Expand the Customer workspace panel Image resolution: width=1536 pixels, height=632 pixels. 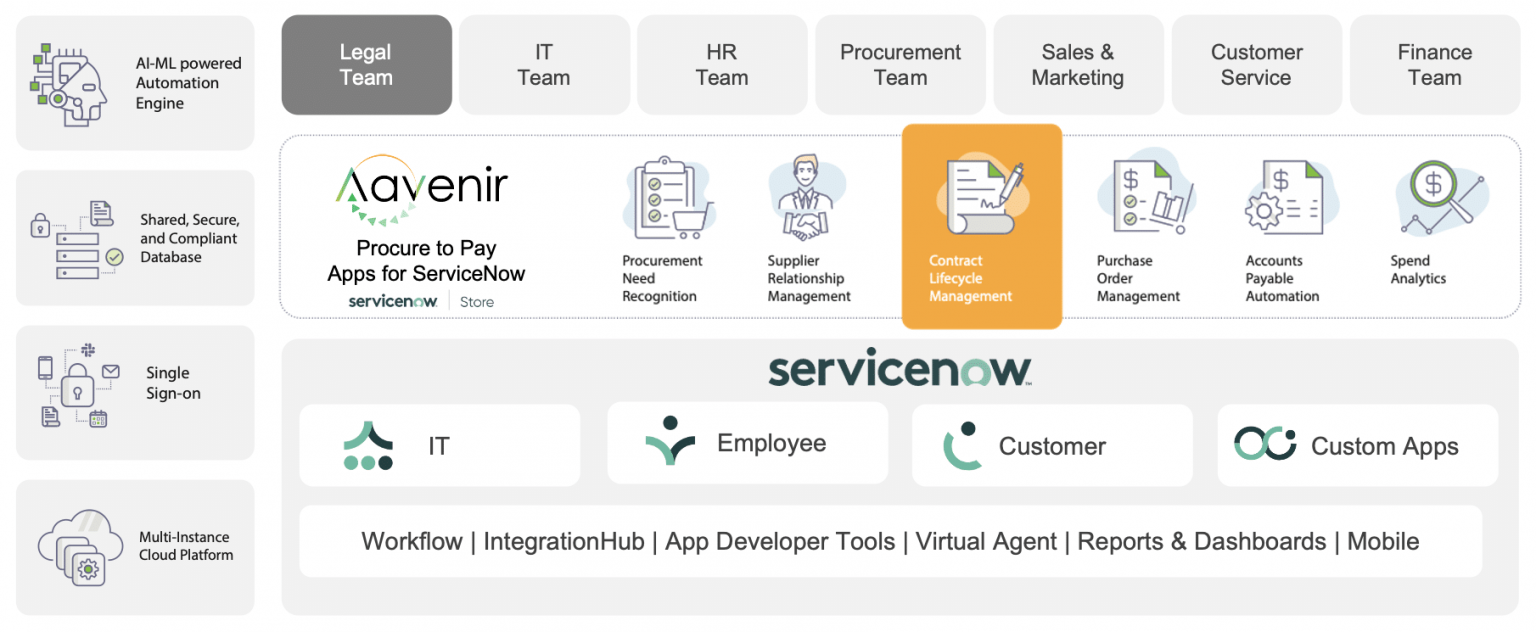coord(1052,445)
